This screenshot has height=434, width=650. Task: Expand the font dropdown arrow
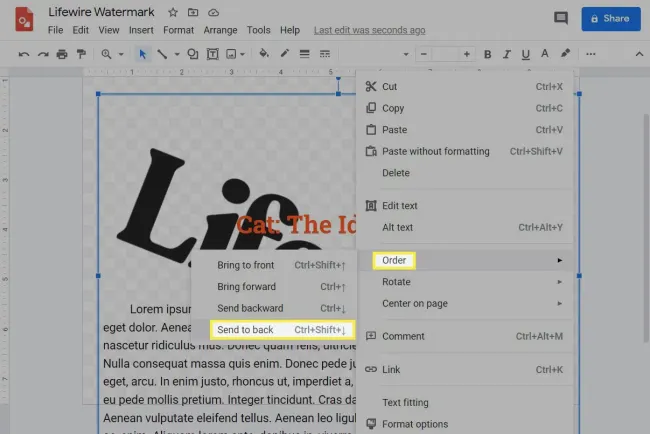coord(406,54)
